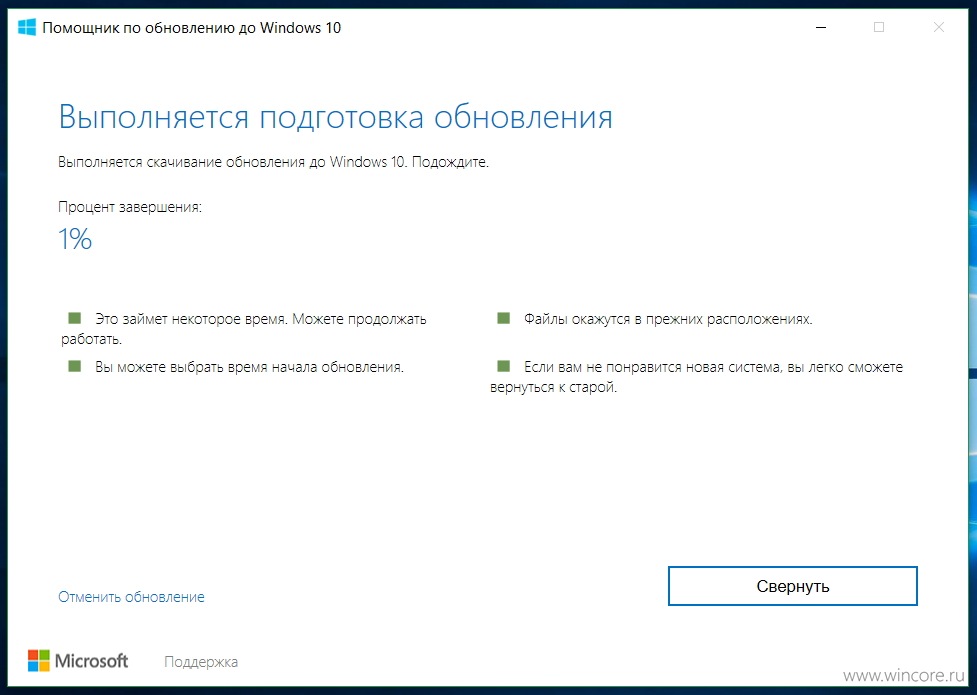Open the Отменить обновление link
The image size is (977, 695).
(x=131, y=597)
